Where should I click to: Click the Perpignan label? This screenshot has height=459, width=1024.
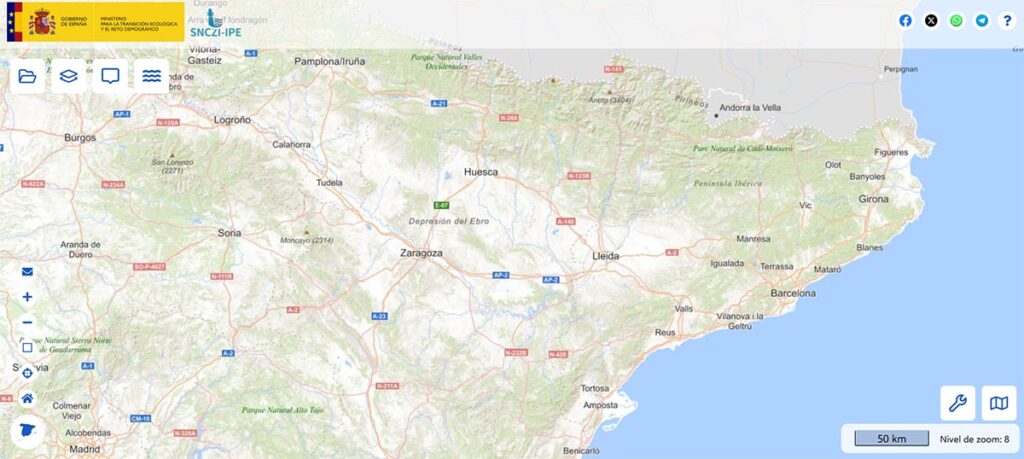point(901,69)
